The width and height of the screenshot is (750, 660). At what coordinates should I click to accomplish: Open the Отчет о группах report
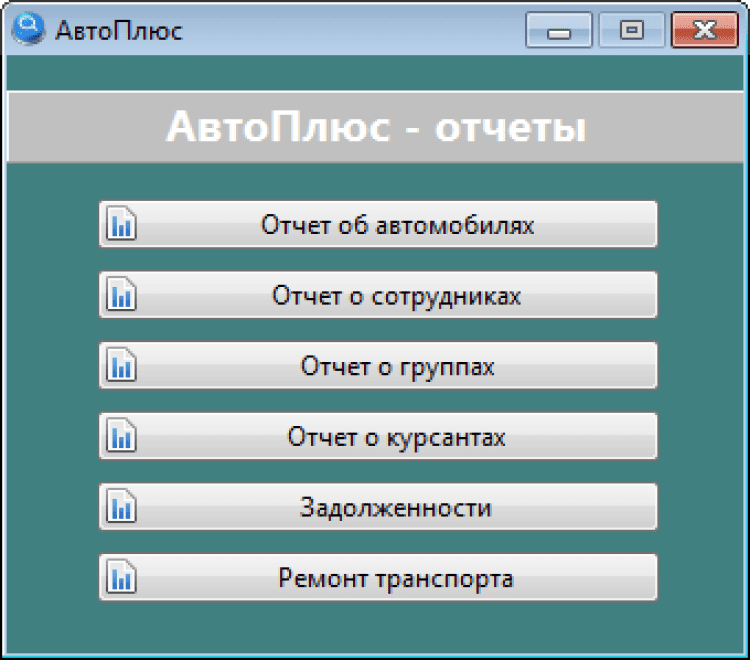[378, 365]
